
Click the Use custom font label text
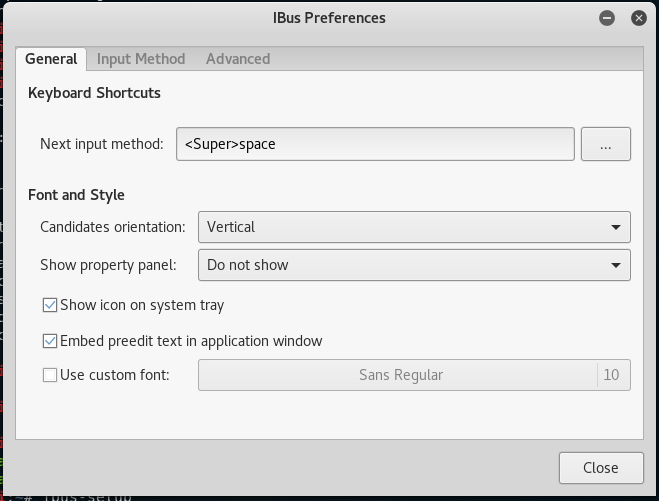click(x=115, y=375)
